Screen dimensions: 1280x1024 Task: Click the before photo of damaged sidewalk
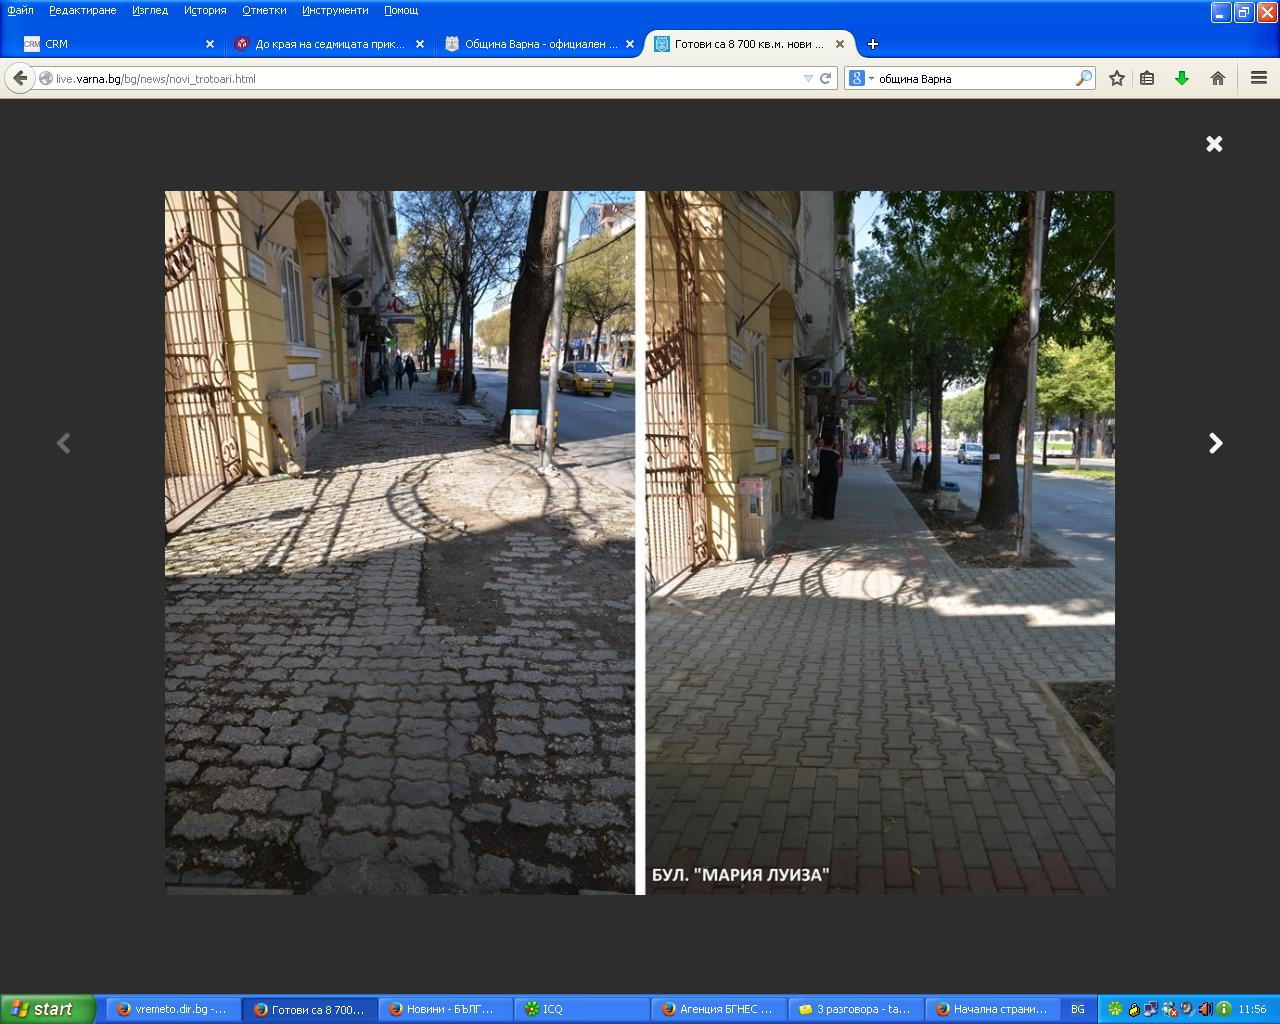tap(400, 542)
